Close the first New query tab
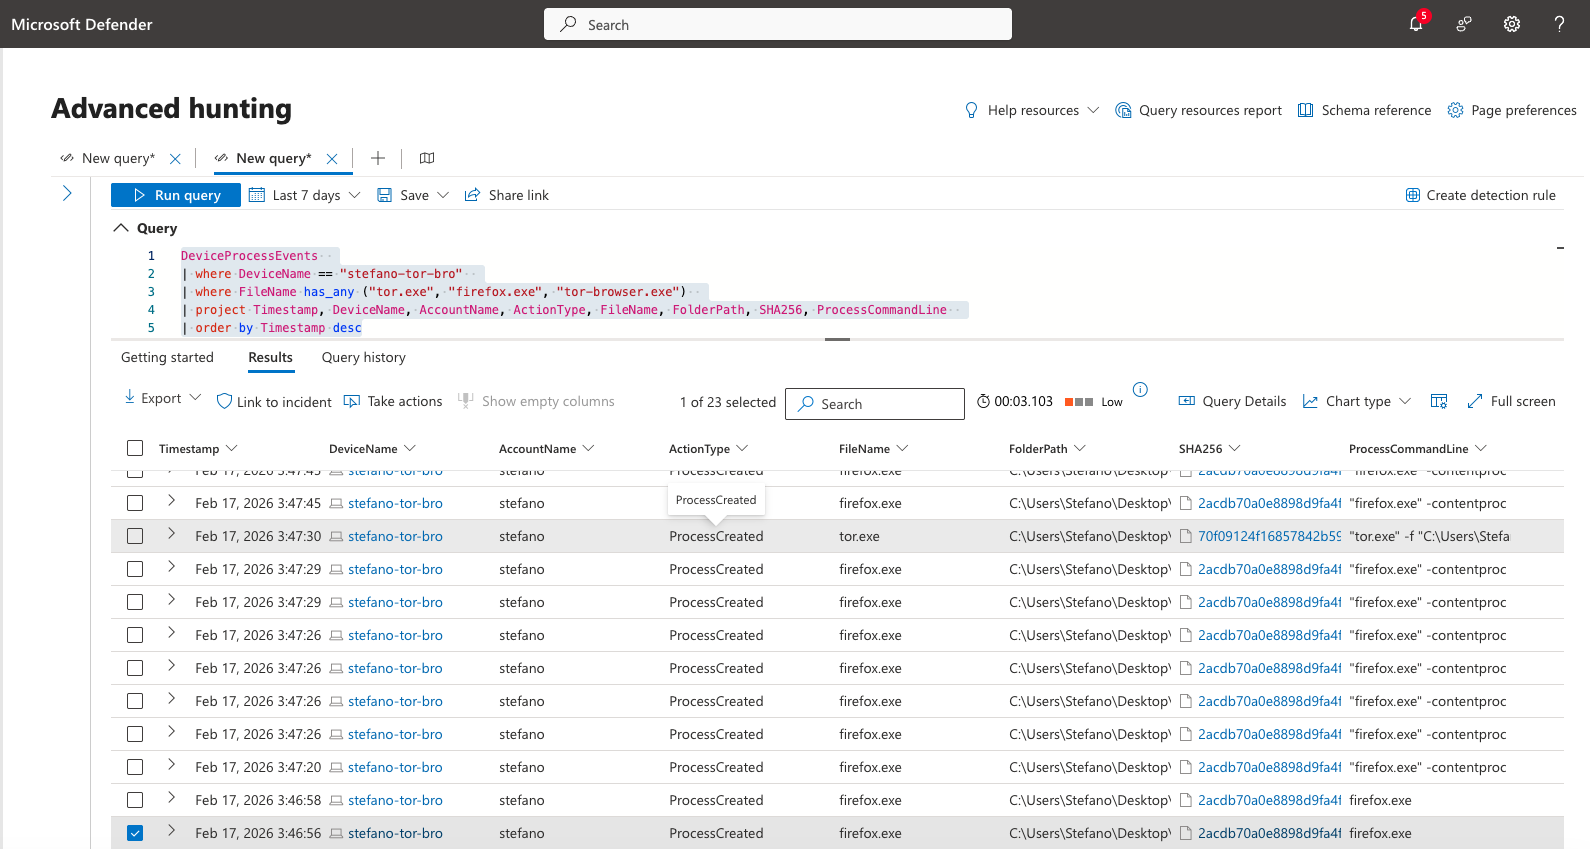Screen dimensions: 1590x849 (175, 159)
